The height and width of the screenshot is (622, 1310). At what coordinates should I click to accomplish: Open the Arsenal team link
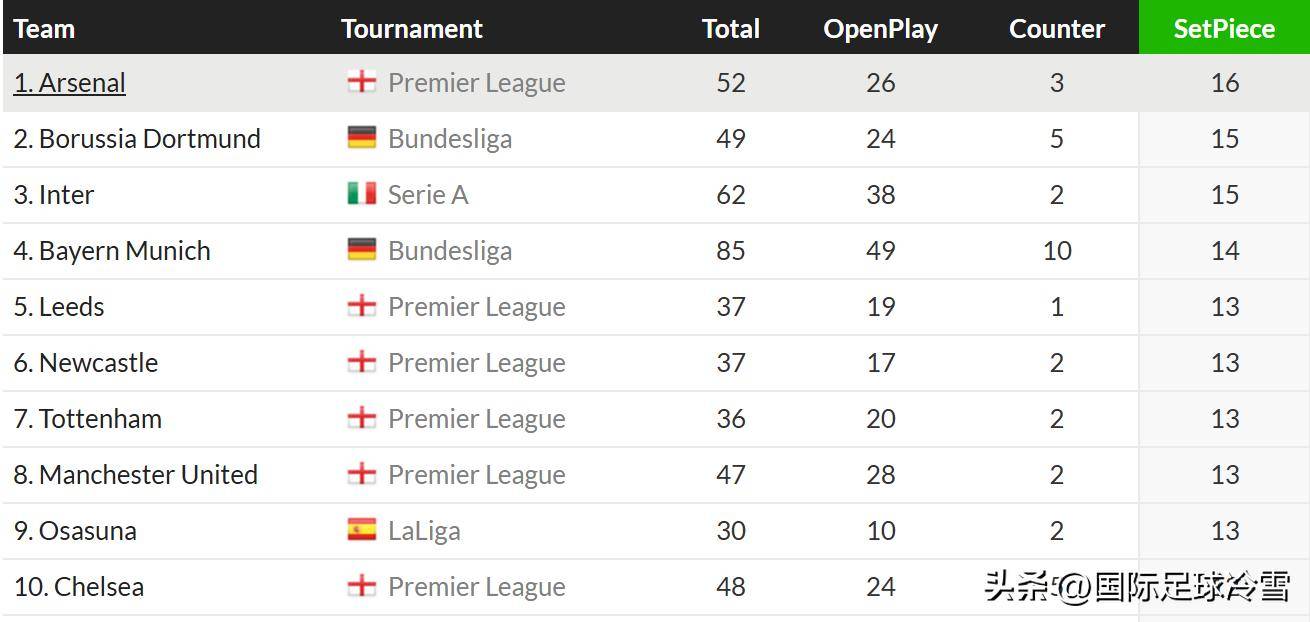(70, 82)
